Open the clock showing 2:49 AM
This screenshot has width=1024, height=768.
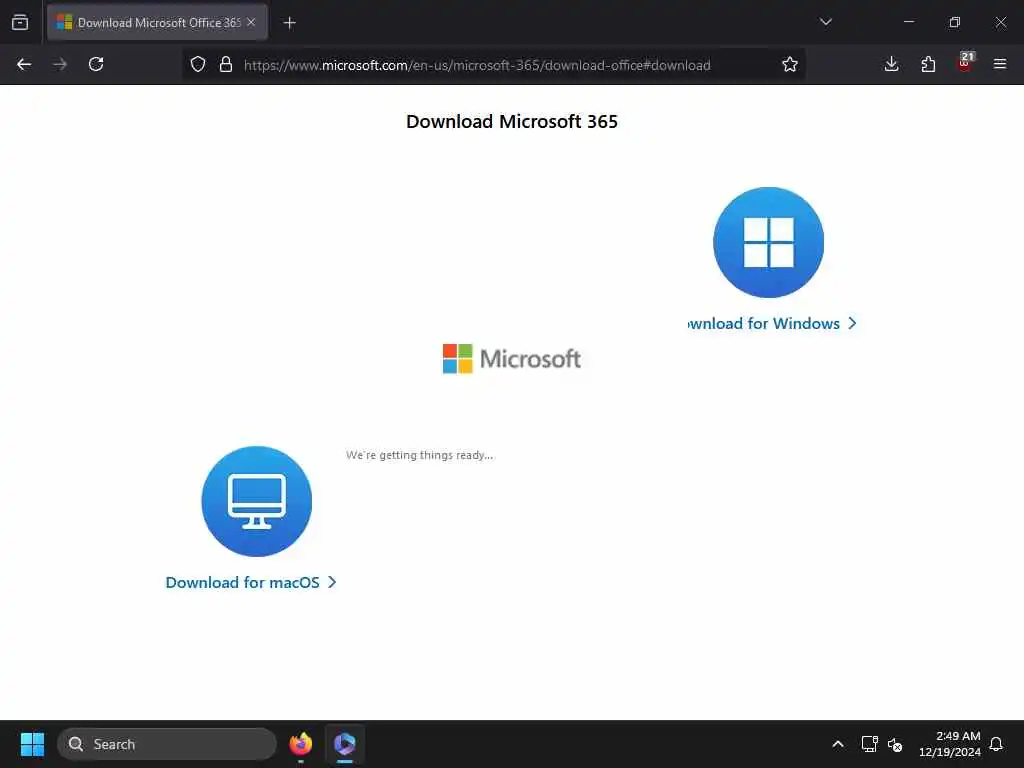(x=950, y=744)
